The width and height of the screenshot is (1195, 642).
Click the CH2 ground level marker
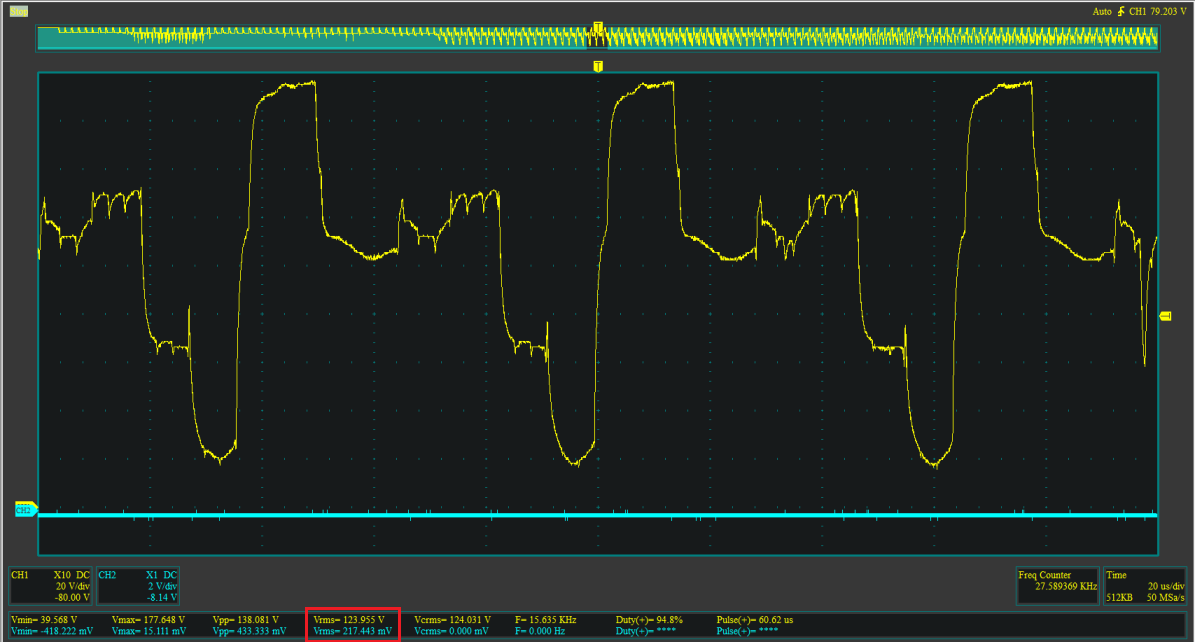[x=25, y=510]
